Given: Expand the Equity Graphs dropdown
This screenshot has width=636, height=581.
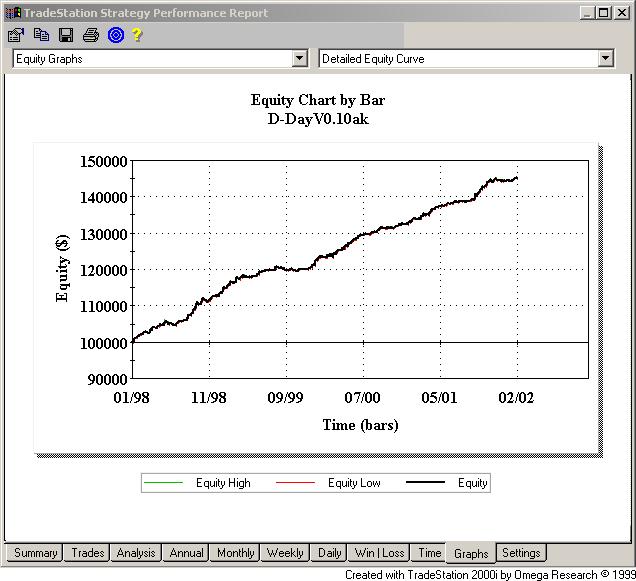Looking at the screenshot, I should click(x=299, y=59).
